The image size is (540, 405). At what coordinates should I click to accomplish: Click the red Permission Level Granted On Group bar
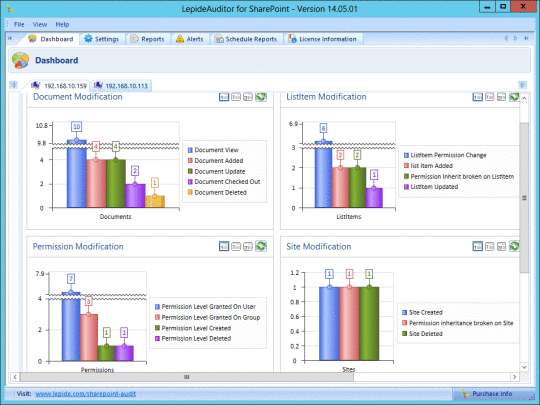coord(89,337)
